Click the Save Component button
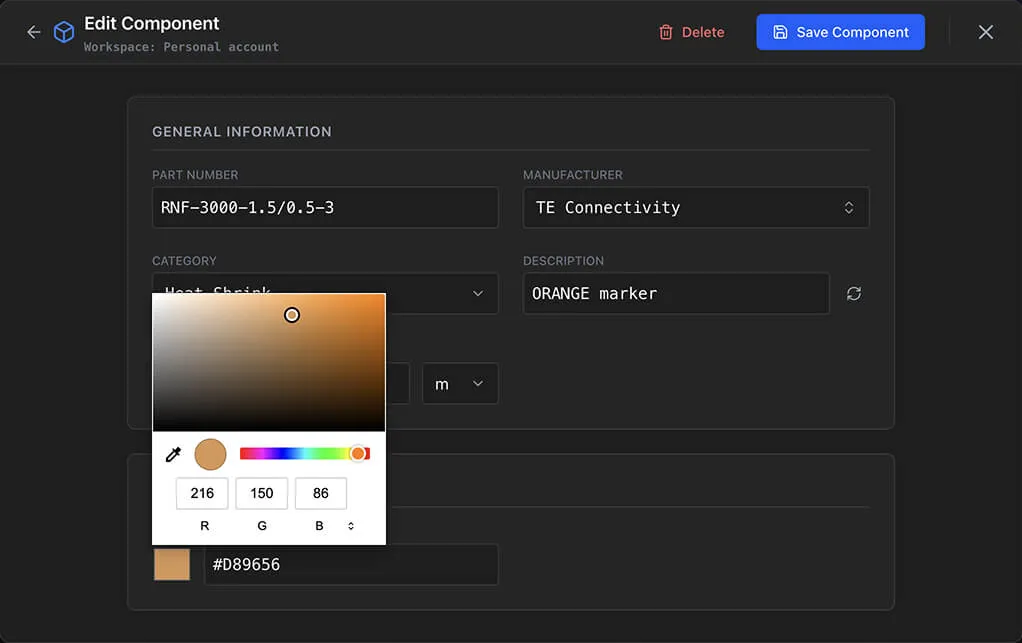 [841, 31]
